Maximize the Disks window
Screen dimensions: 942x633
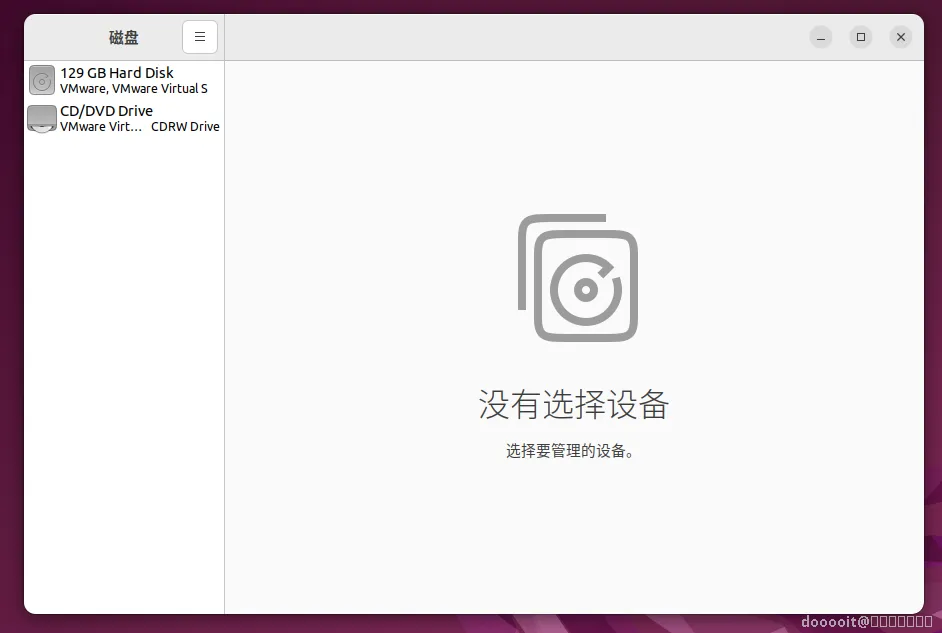(x=861, y=37)
